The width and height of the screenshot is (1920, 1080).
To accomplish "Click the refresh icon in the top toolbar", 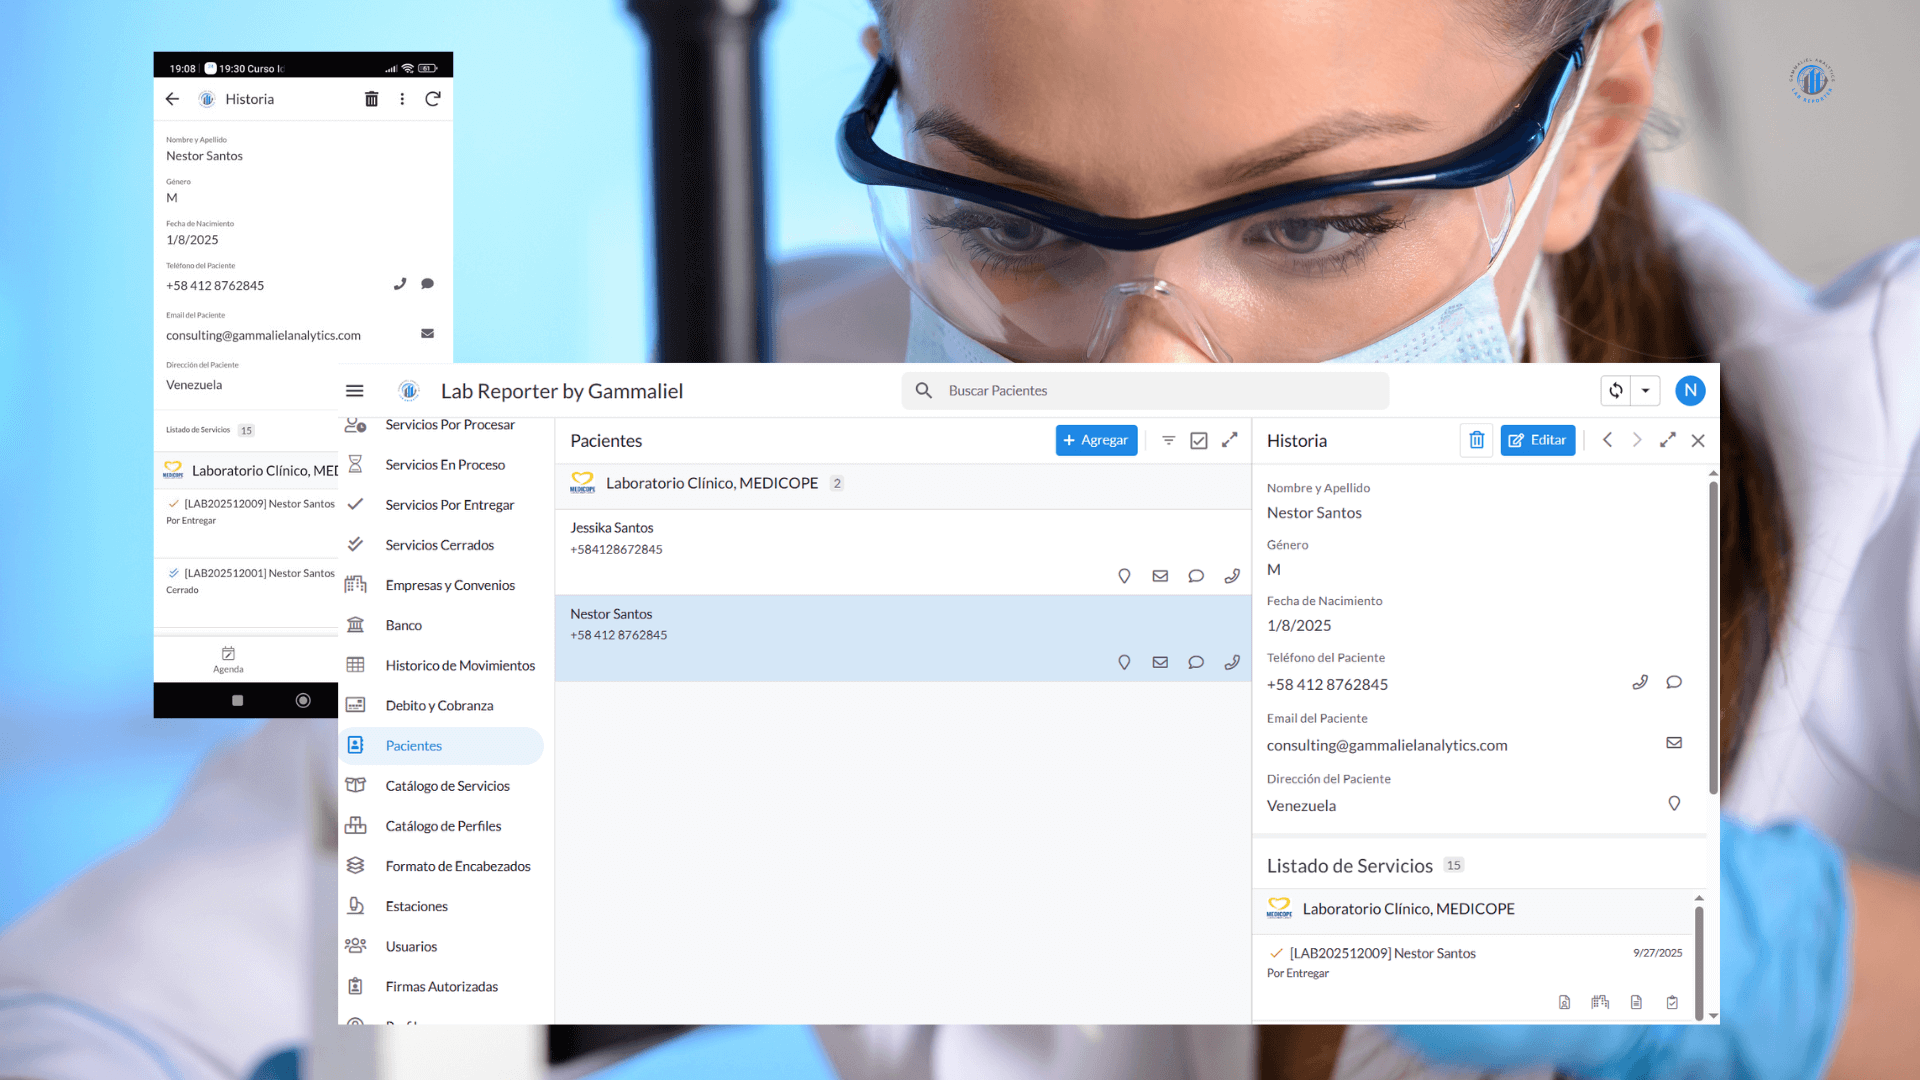I will pyautogui.click(x=1614, y=390).
